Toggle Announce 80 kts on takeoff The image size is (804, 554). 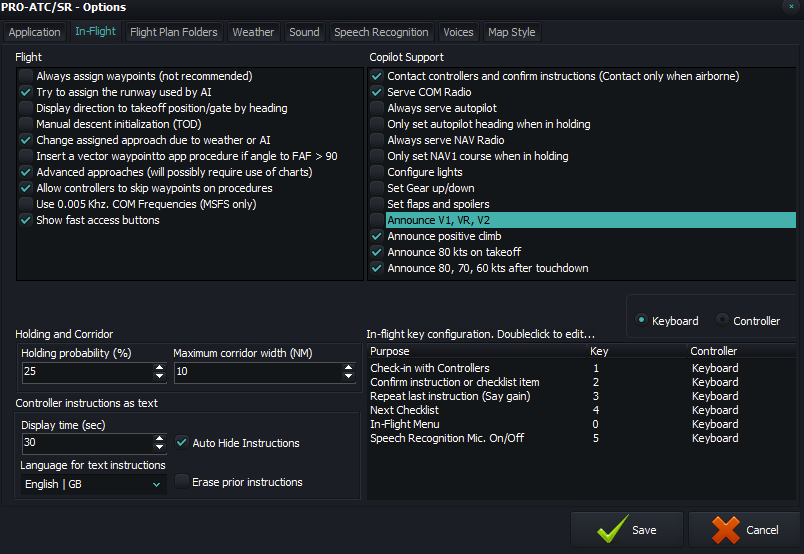tap(377, 252)
